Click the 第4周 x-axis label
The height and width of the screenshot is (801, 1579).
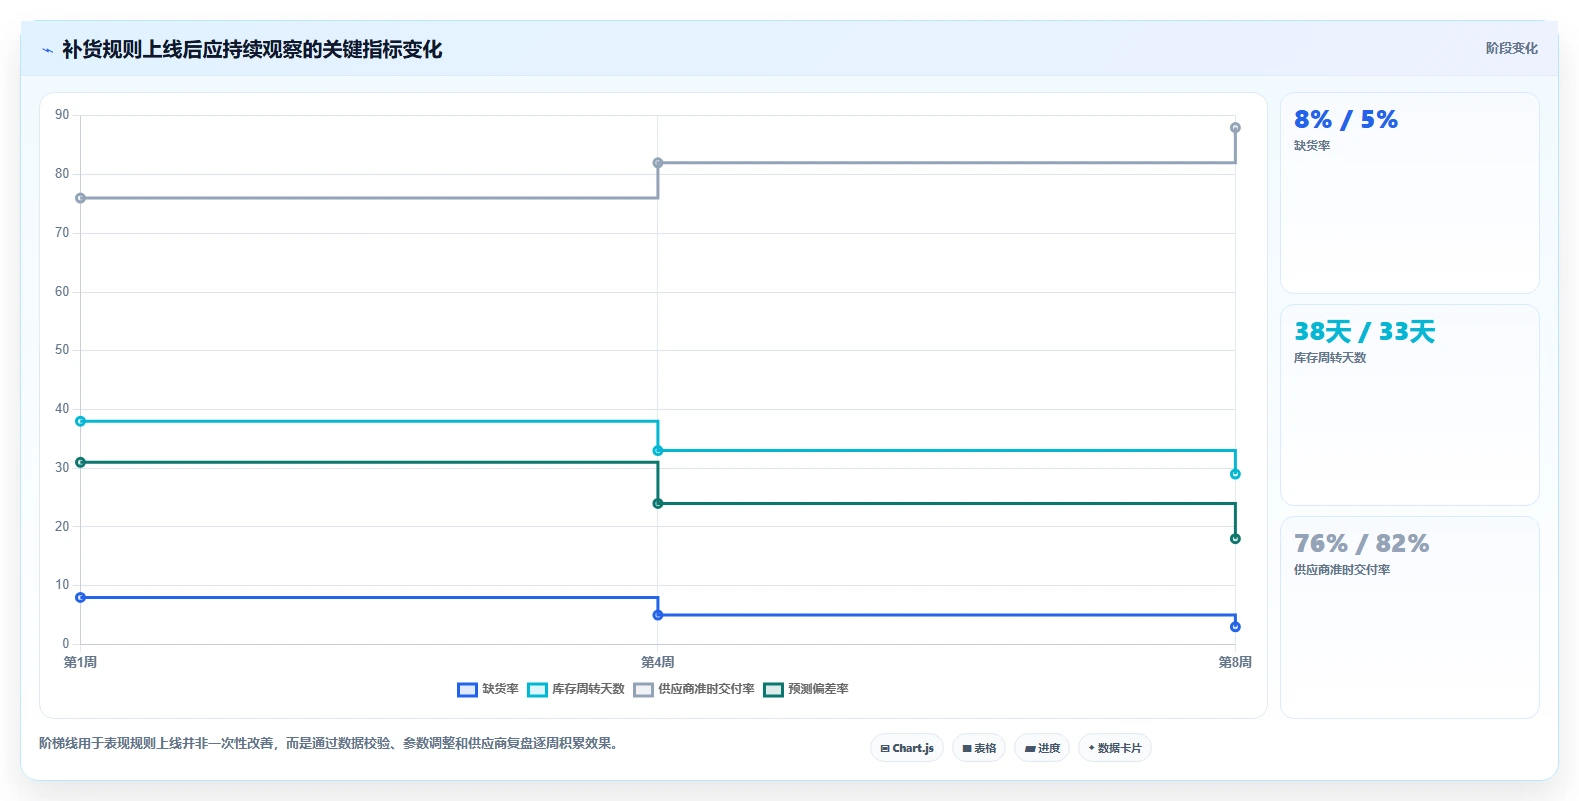pyautogui.click(x=658, y=662)
